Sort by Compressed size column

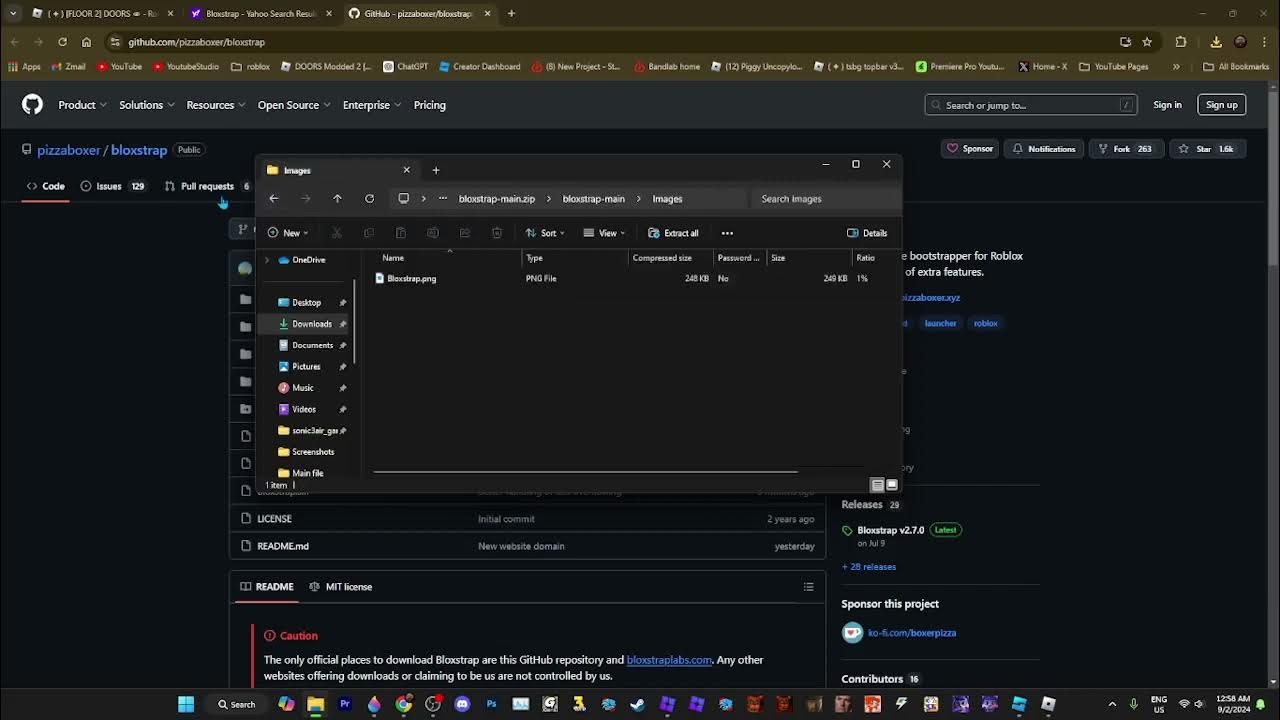[x=668, y=258]
